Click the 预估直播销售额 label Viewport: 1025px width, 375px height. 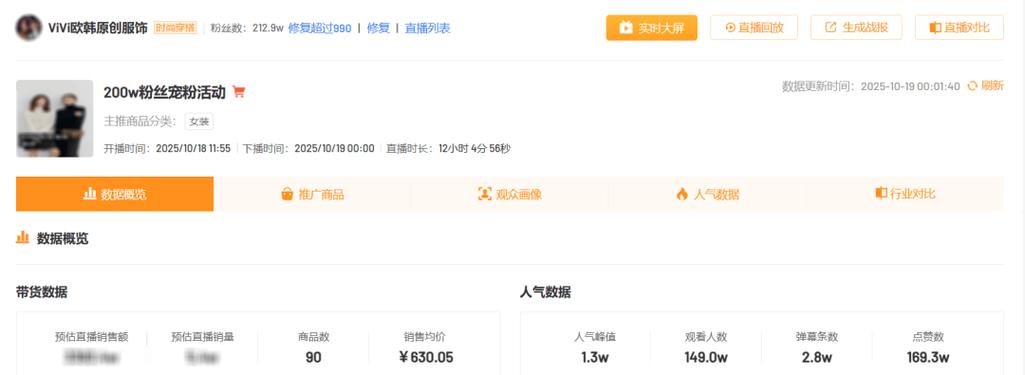[92, 337]
